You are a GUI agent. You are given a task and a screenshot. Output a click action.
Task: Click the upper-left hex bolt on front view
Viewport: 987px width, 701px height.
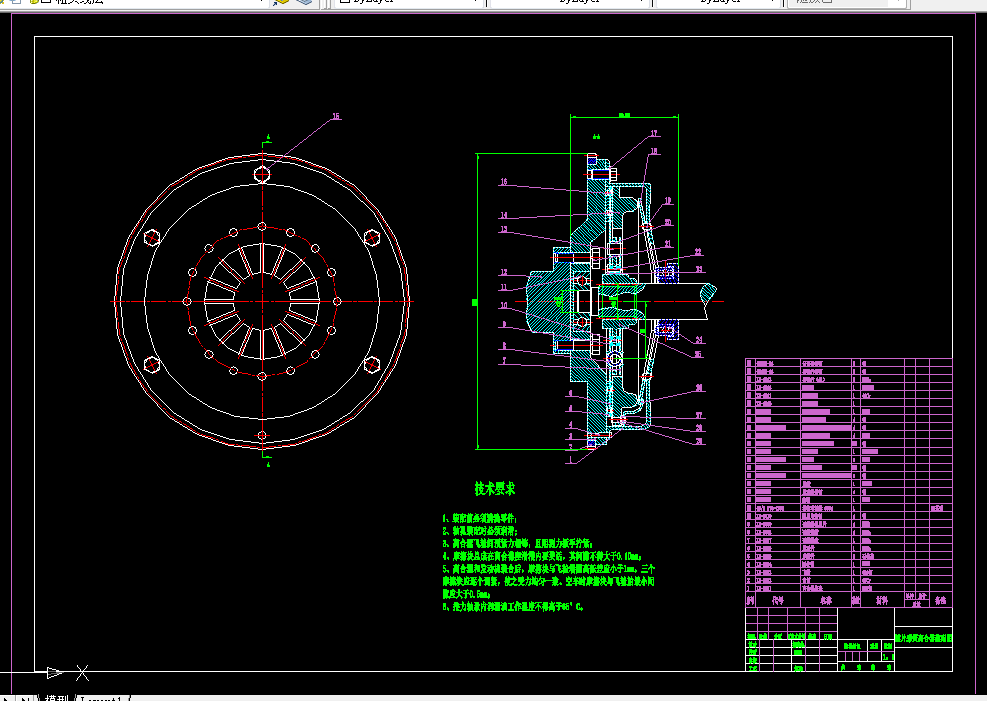(152, 237)
